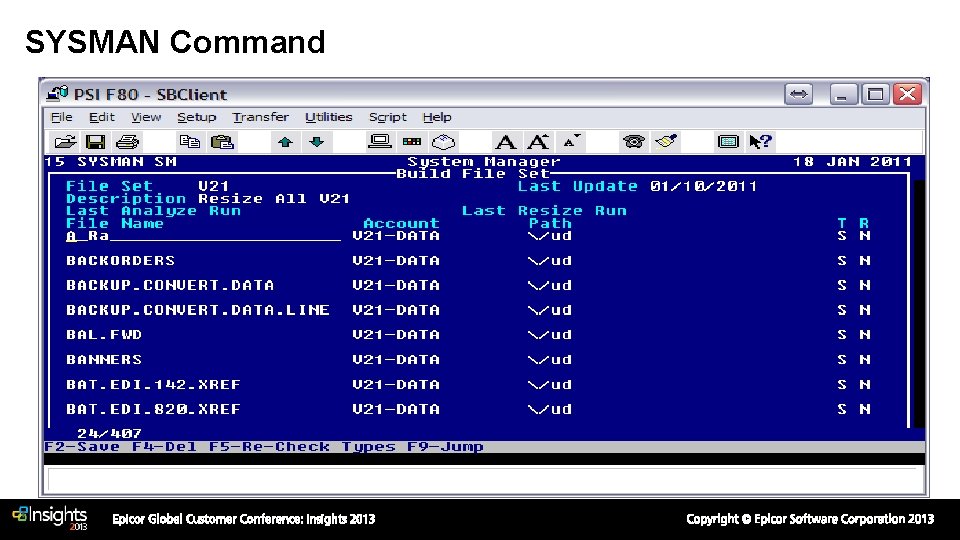This screenshot has width=960, height=540.
Task: Click the Last Update date 01/10/2011
Action: tap(703, 186)
